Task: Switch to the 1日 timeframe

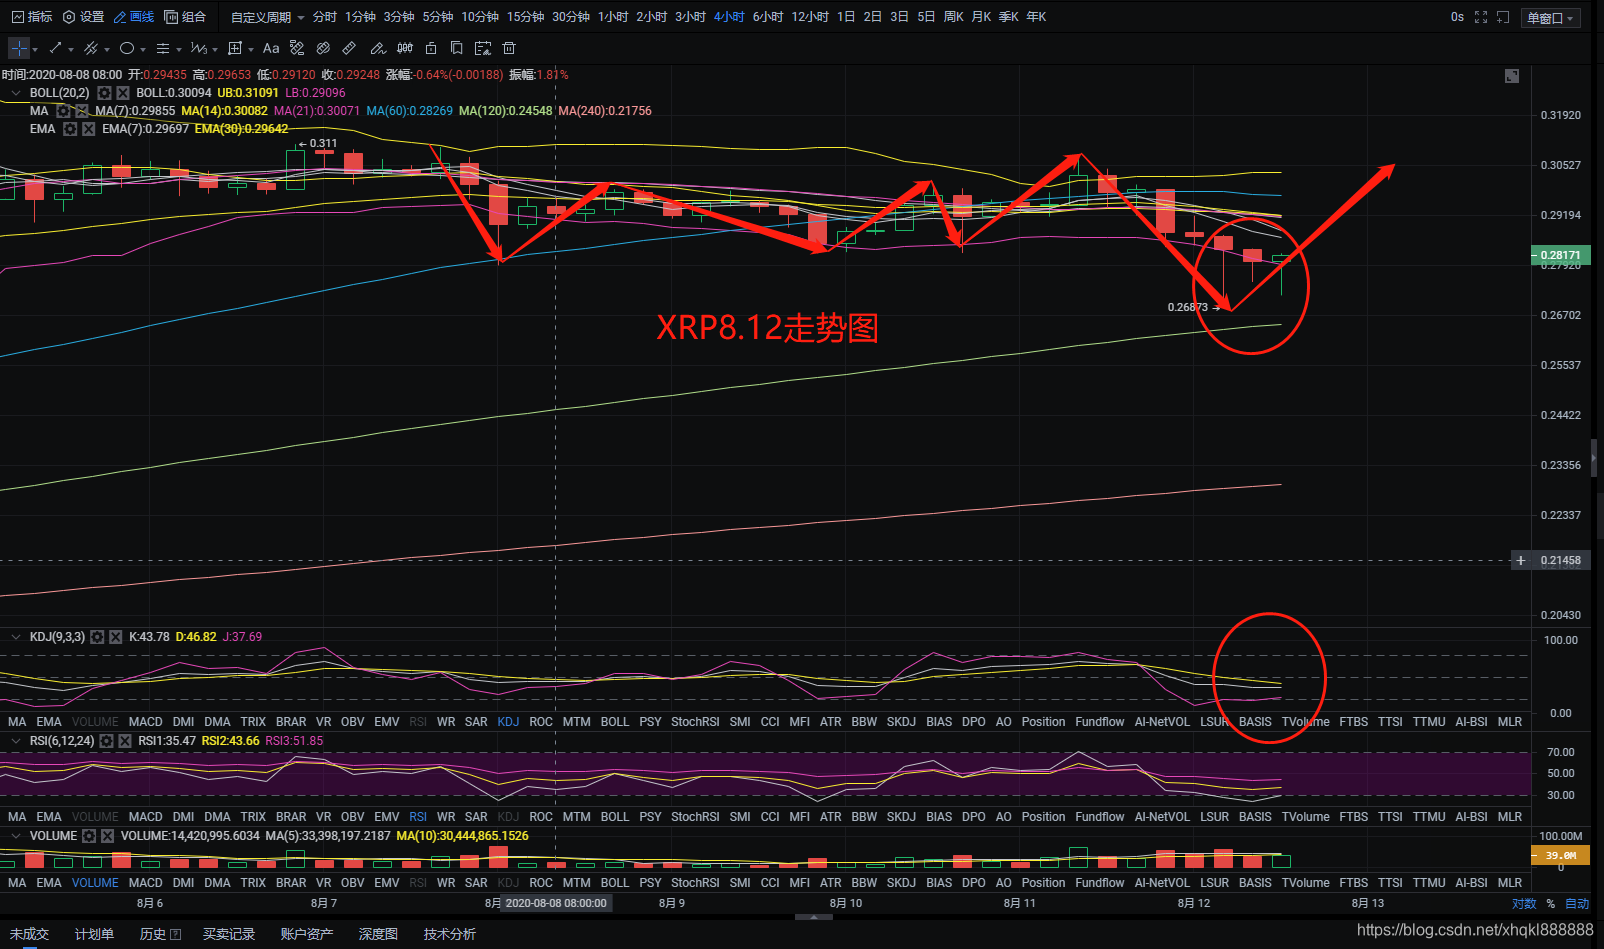Action: (846, 17)
